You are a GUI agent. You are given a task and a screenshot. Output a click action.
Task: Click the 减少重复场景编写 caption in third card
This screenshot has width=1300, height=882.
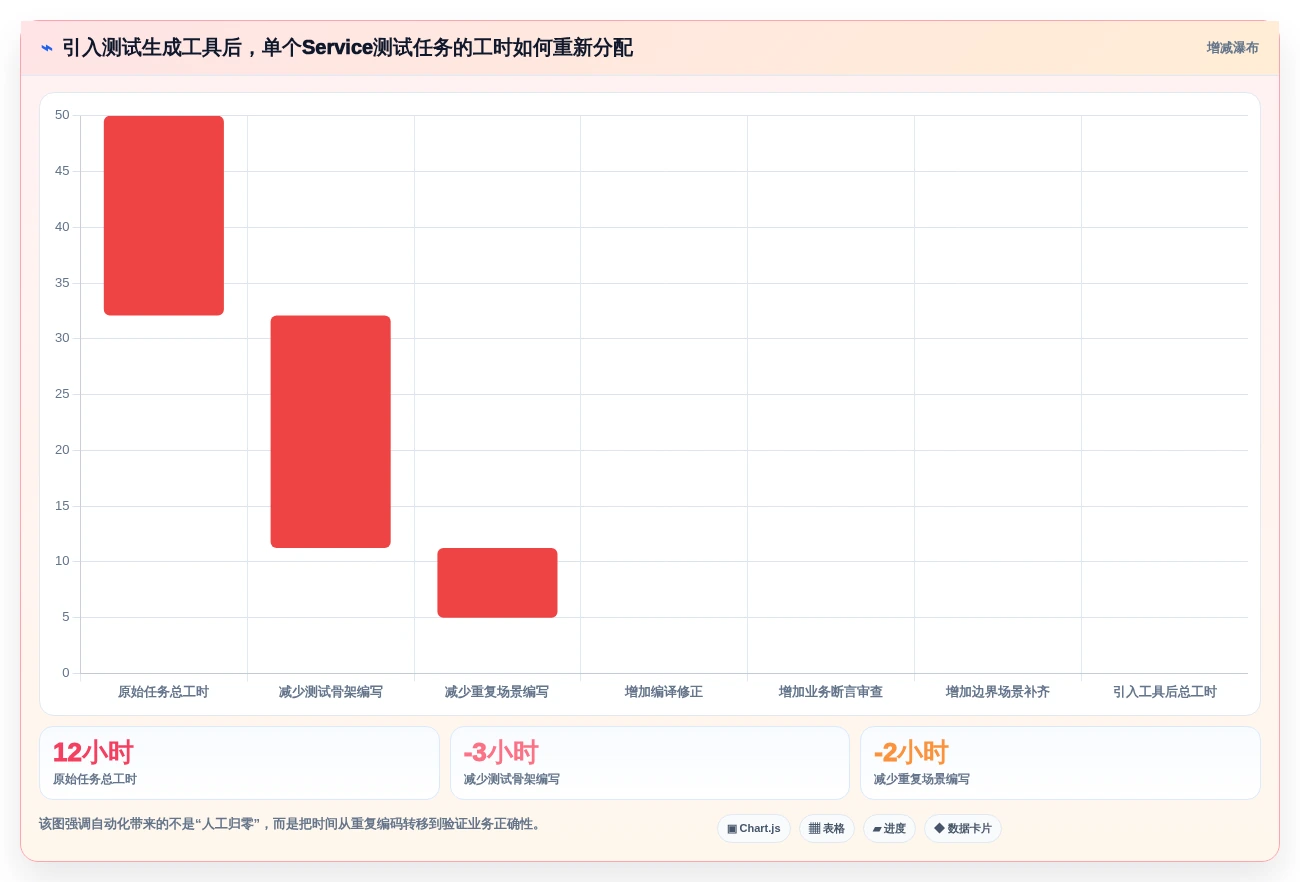(921, 779)
